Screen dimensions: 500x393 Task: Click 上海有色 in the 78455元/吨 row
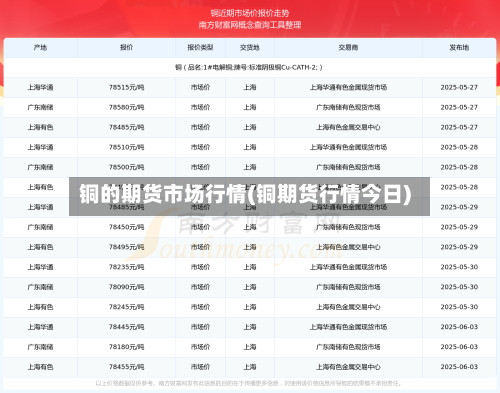click(x=40, y=367)
